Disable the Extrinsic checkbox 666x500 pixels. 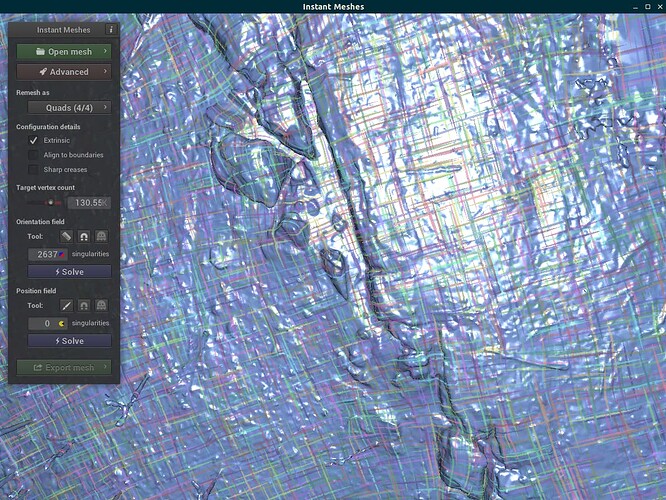tap(33, 140)
